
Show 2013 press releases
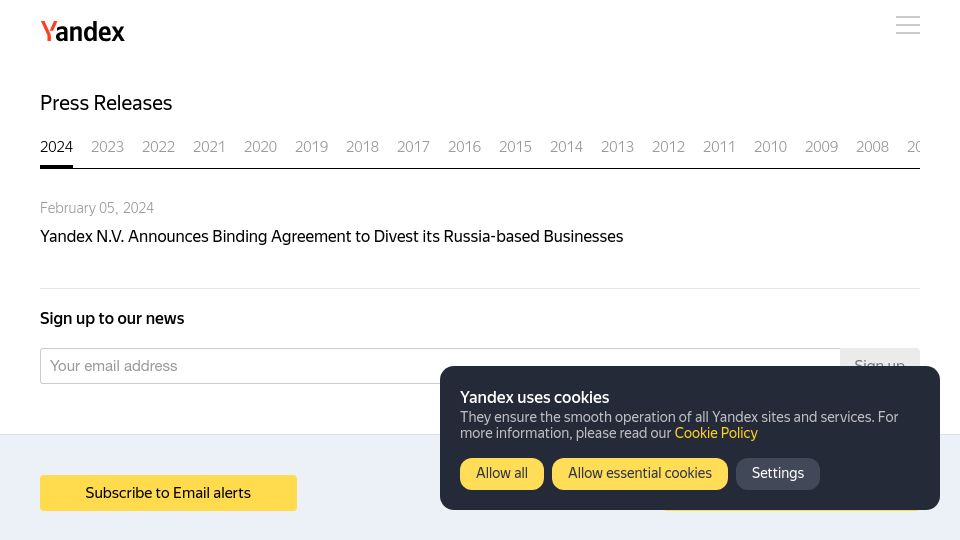click(617, 147)
